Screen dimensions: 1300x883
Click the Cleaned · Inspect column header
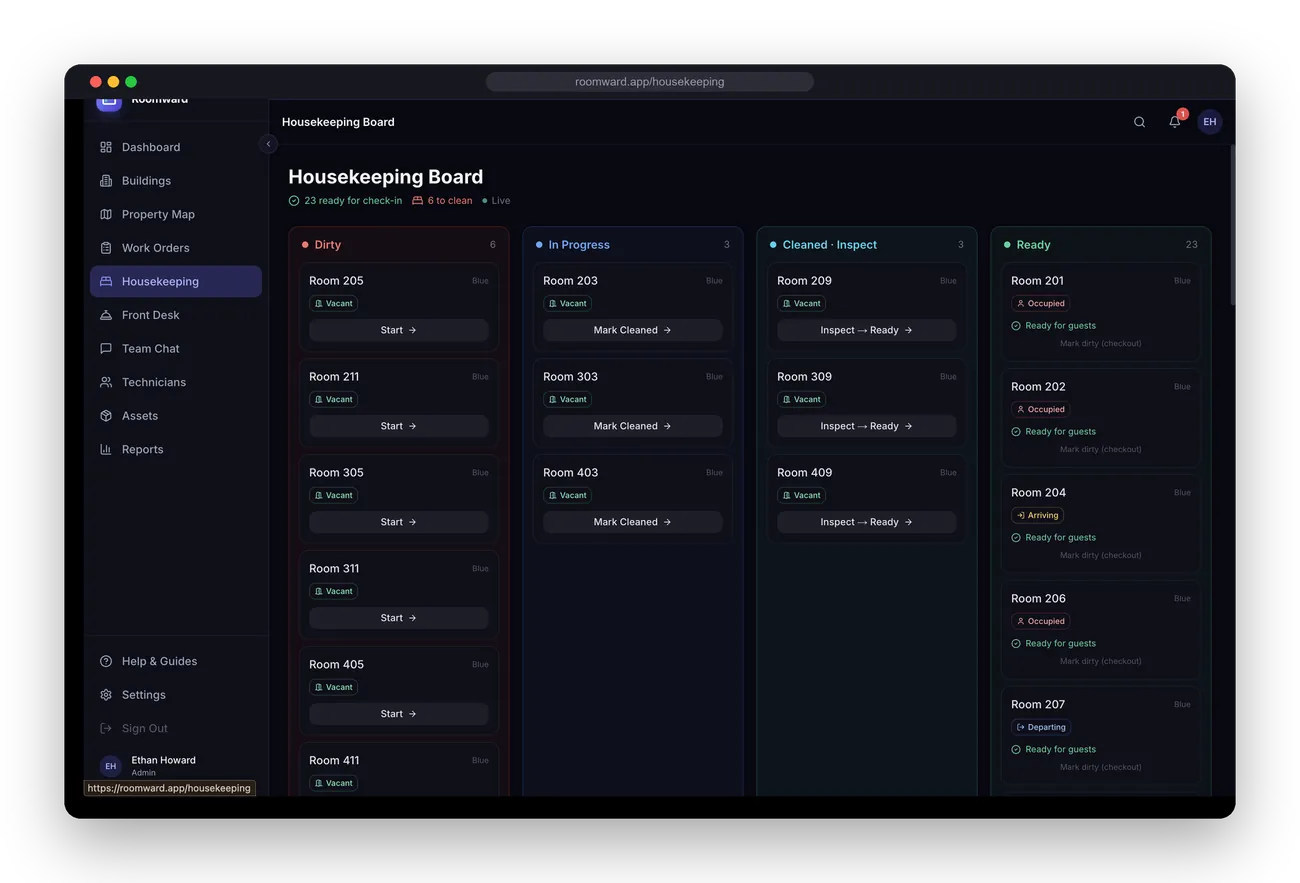coord(867,245)
